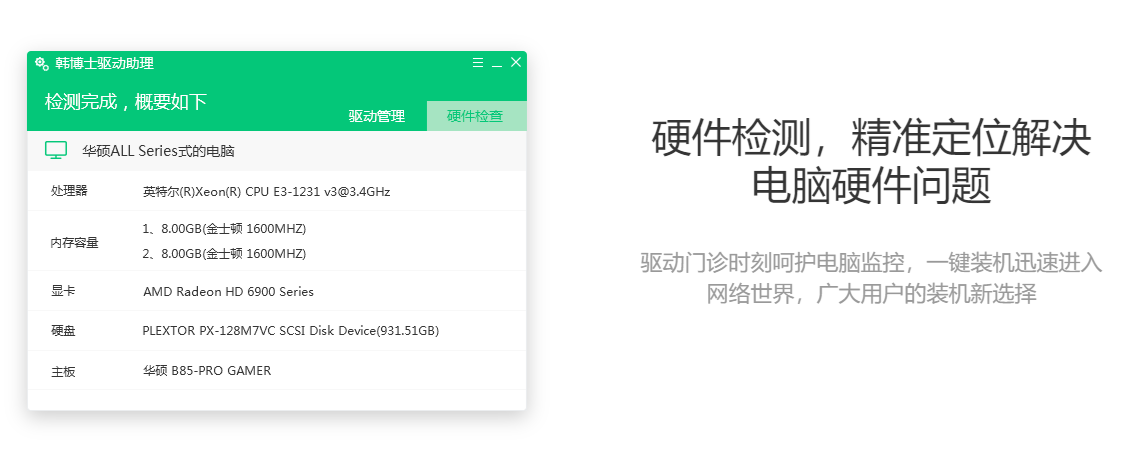Click the 硬盘 row label
The height and width of the screenshot is (450, 1122).
pyautogui.click(x=63, y=331)
